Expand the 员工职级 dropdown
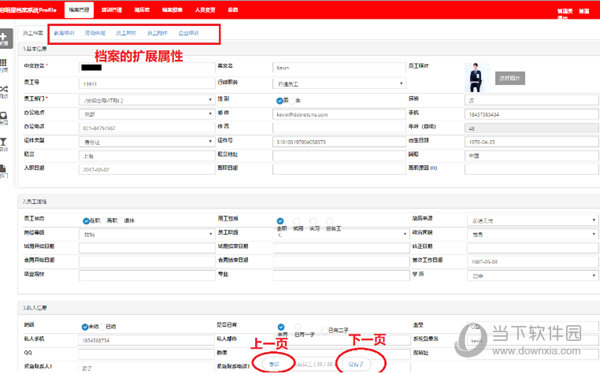This screenshot has width=600, height=374. pos(341,234)
